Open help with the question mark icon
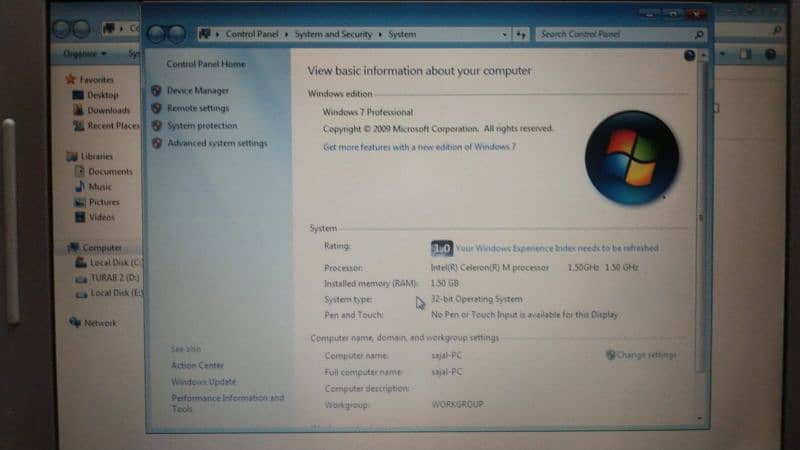This screenshot has height=450, width=800. (689, 56)
